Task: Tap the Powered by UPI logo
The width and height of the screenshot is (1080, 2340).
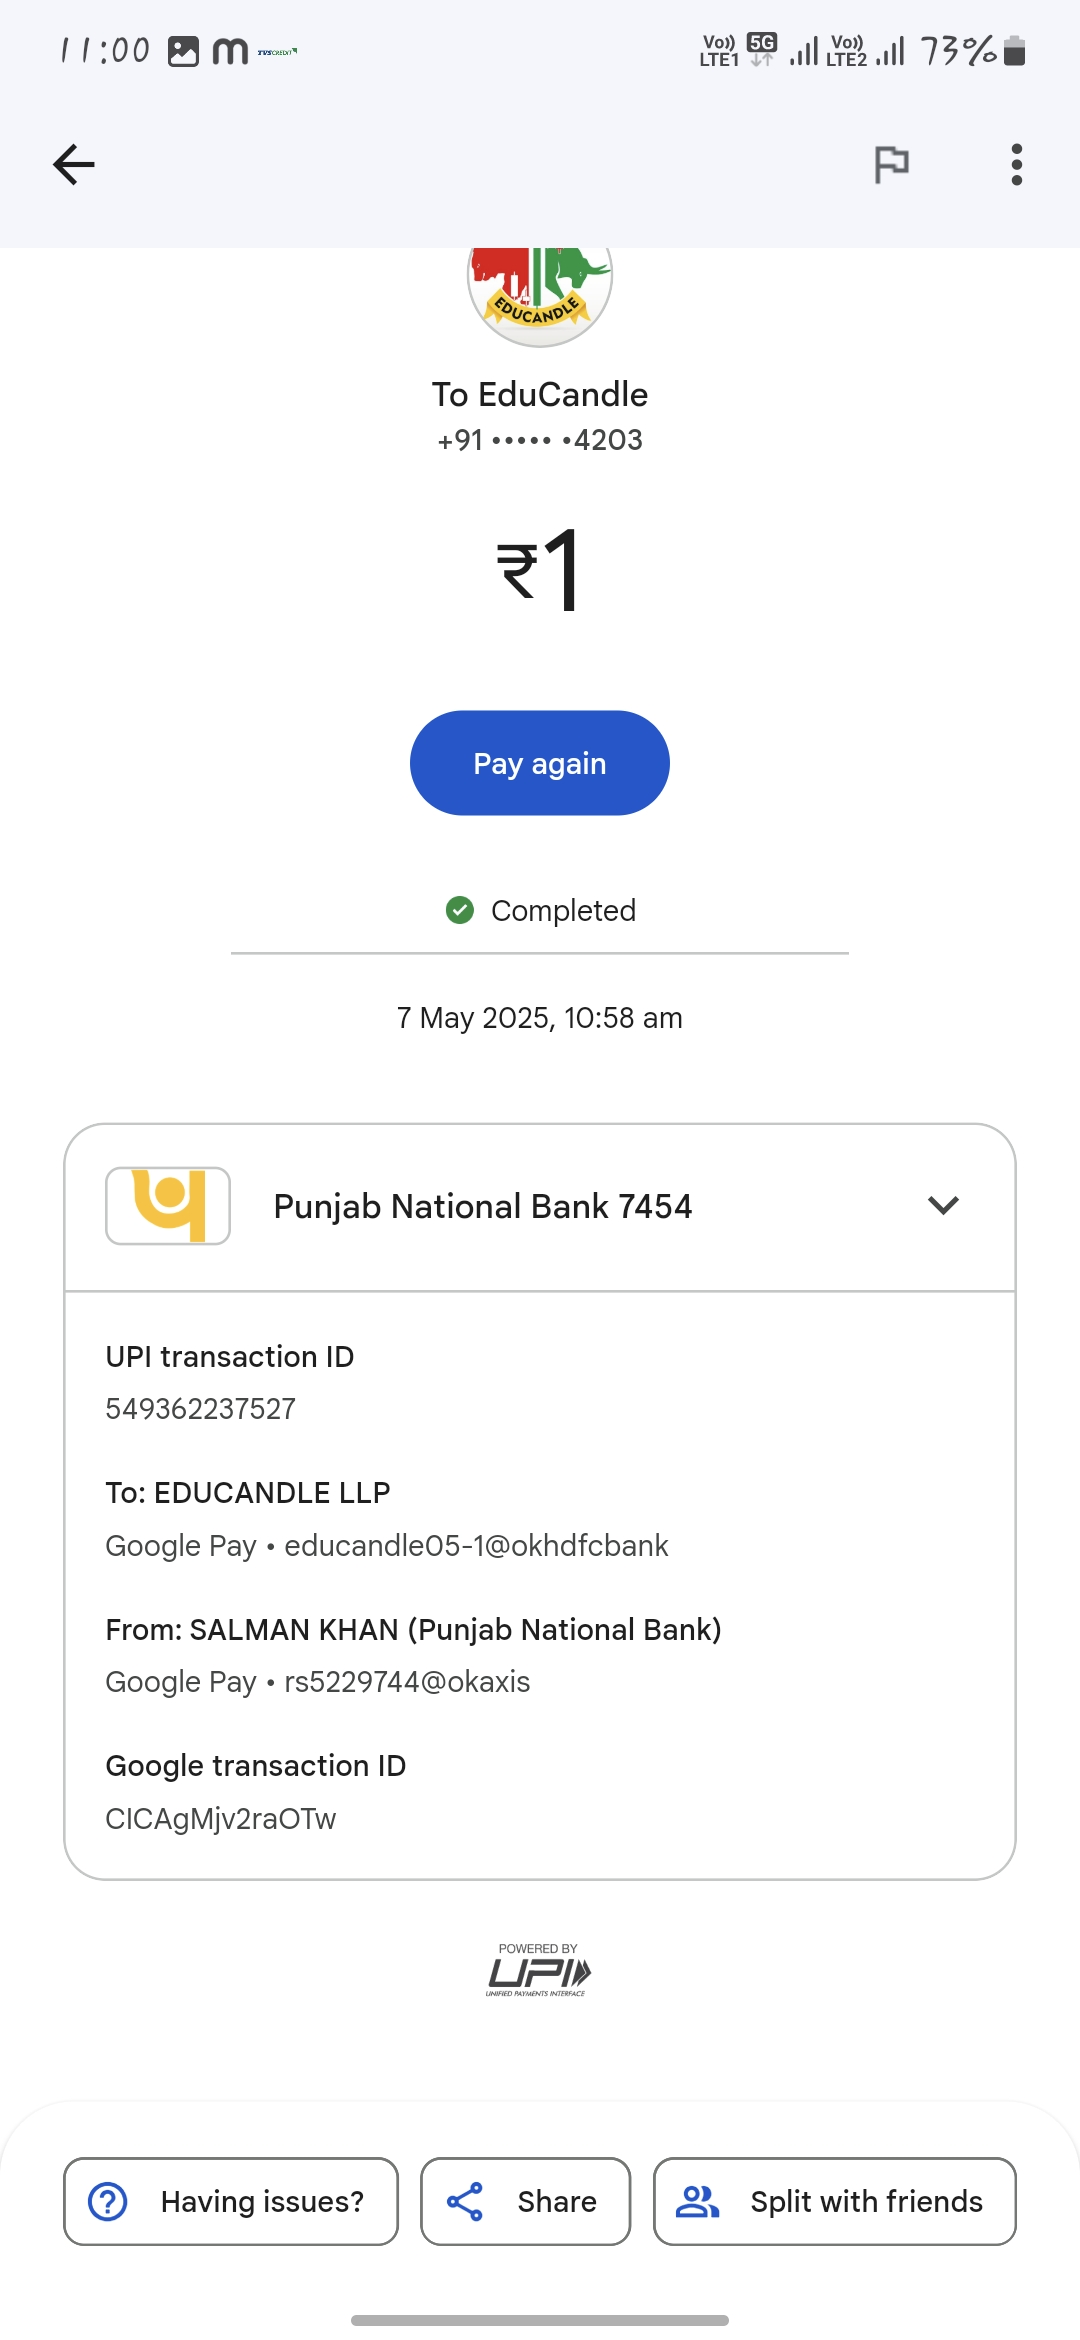Action: (x=539, y=1971)
